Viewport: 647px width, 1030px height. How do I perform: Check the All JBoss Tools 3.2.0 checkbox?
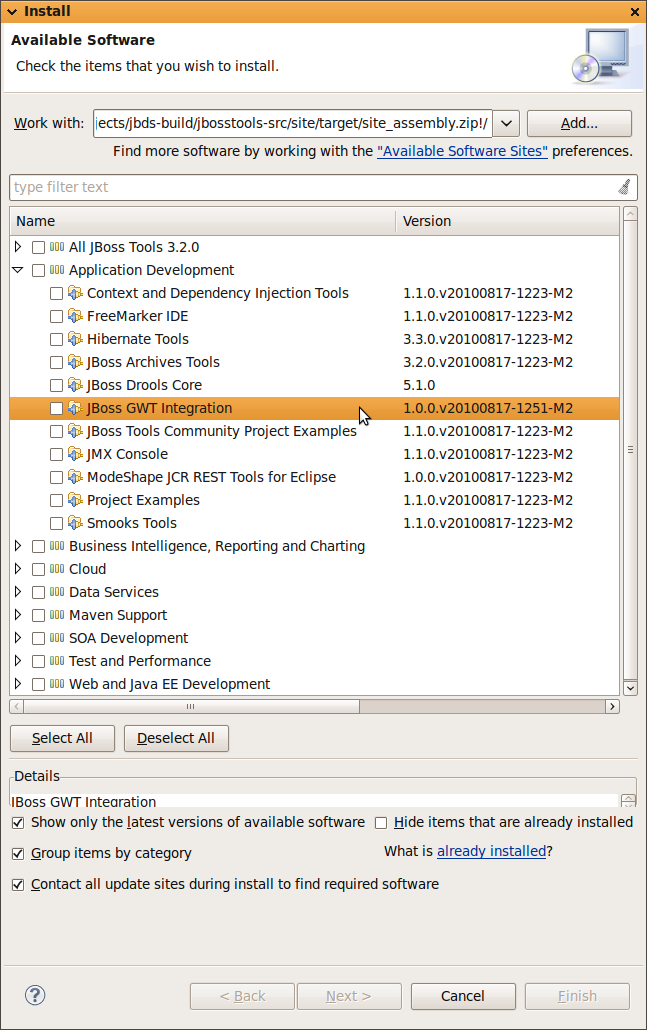pyautogui.click(x=38, y=248)
